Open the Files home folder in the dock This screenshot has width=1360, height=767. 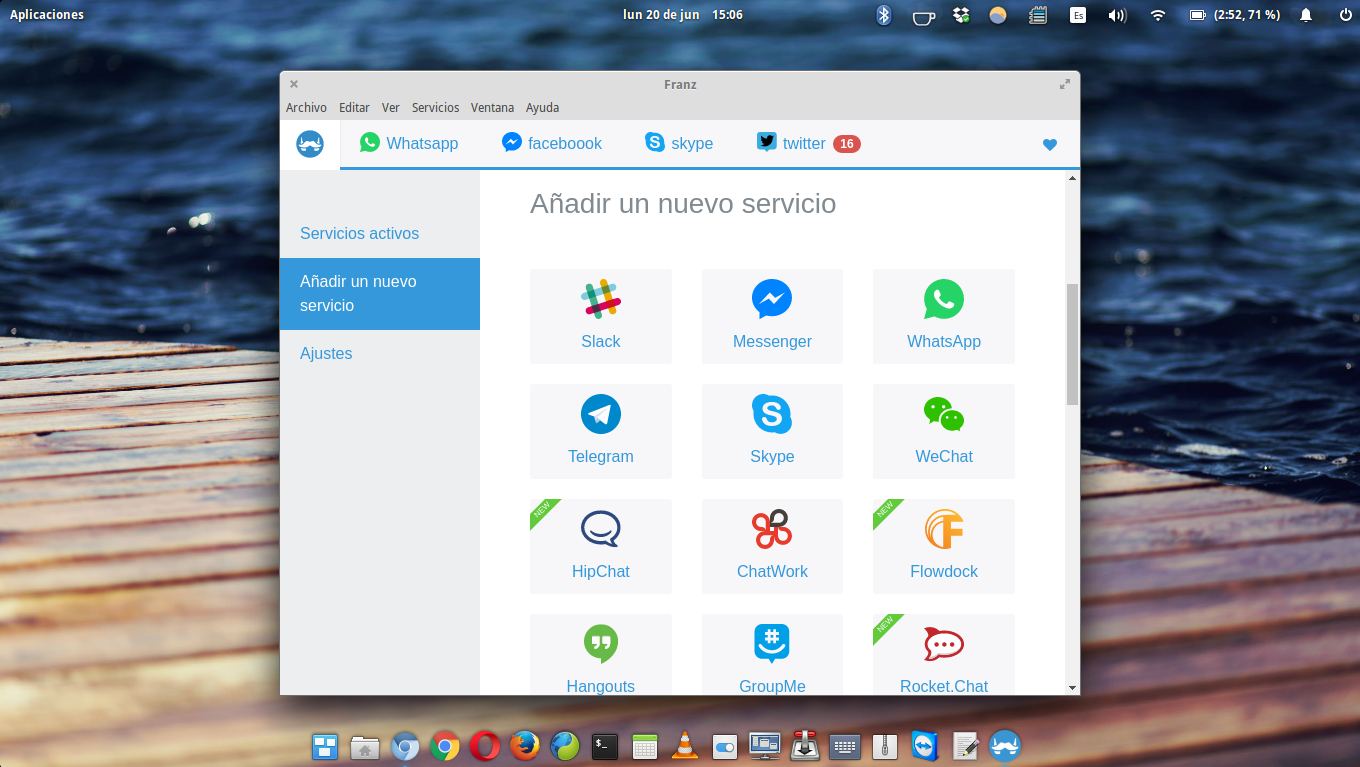pos(365,746)
